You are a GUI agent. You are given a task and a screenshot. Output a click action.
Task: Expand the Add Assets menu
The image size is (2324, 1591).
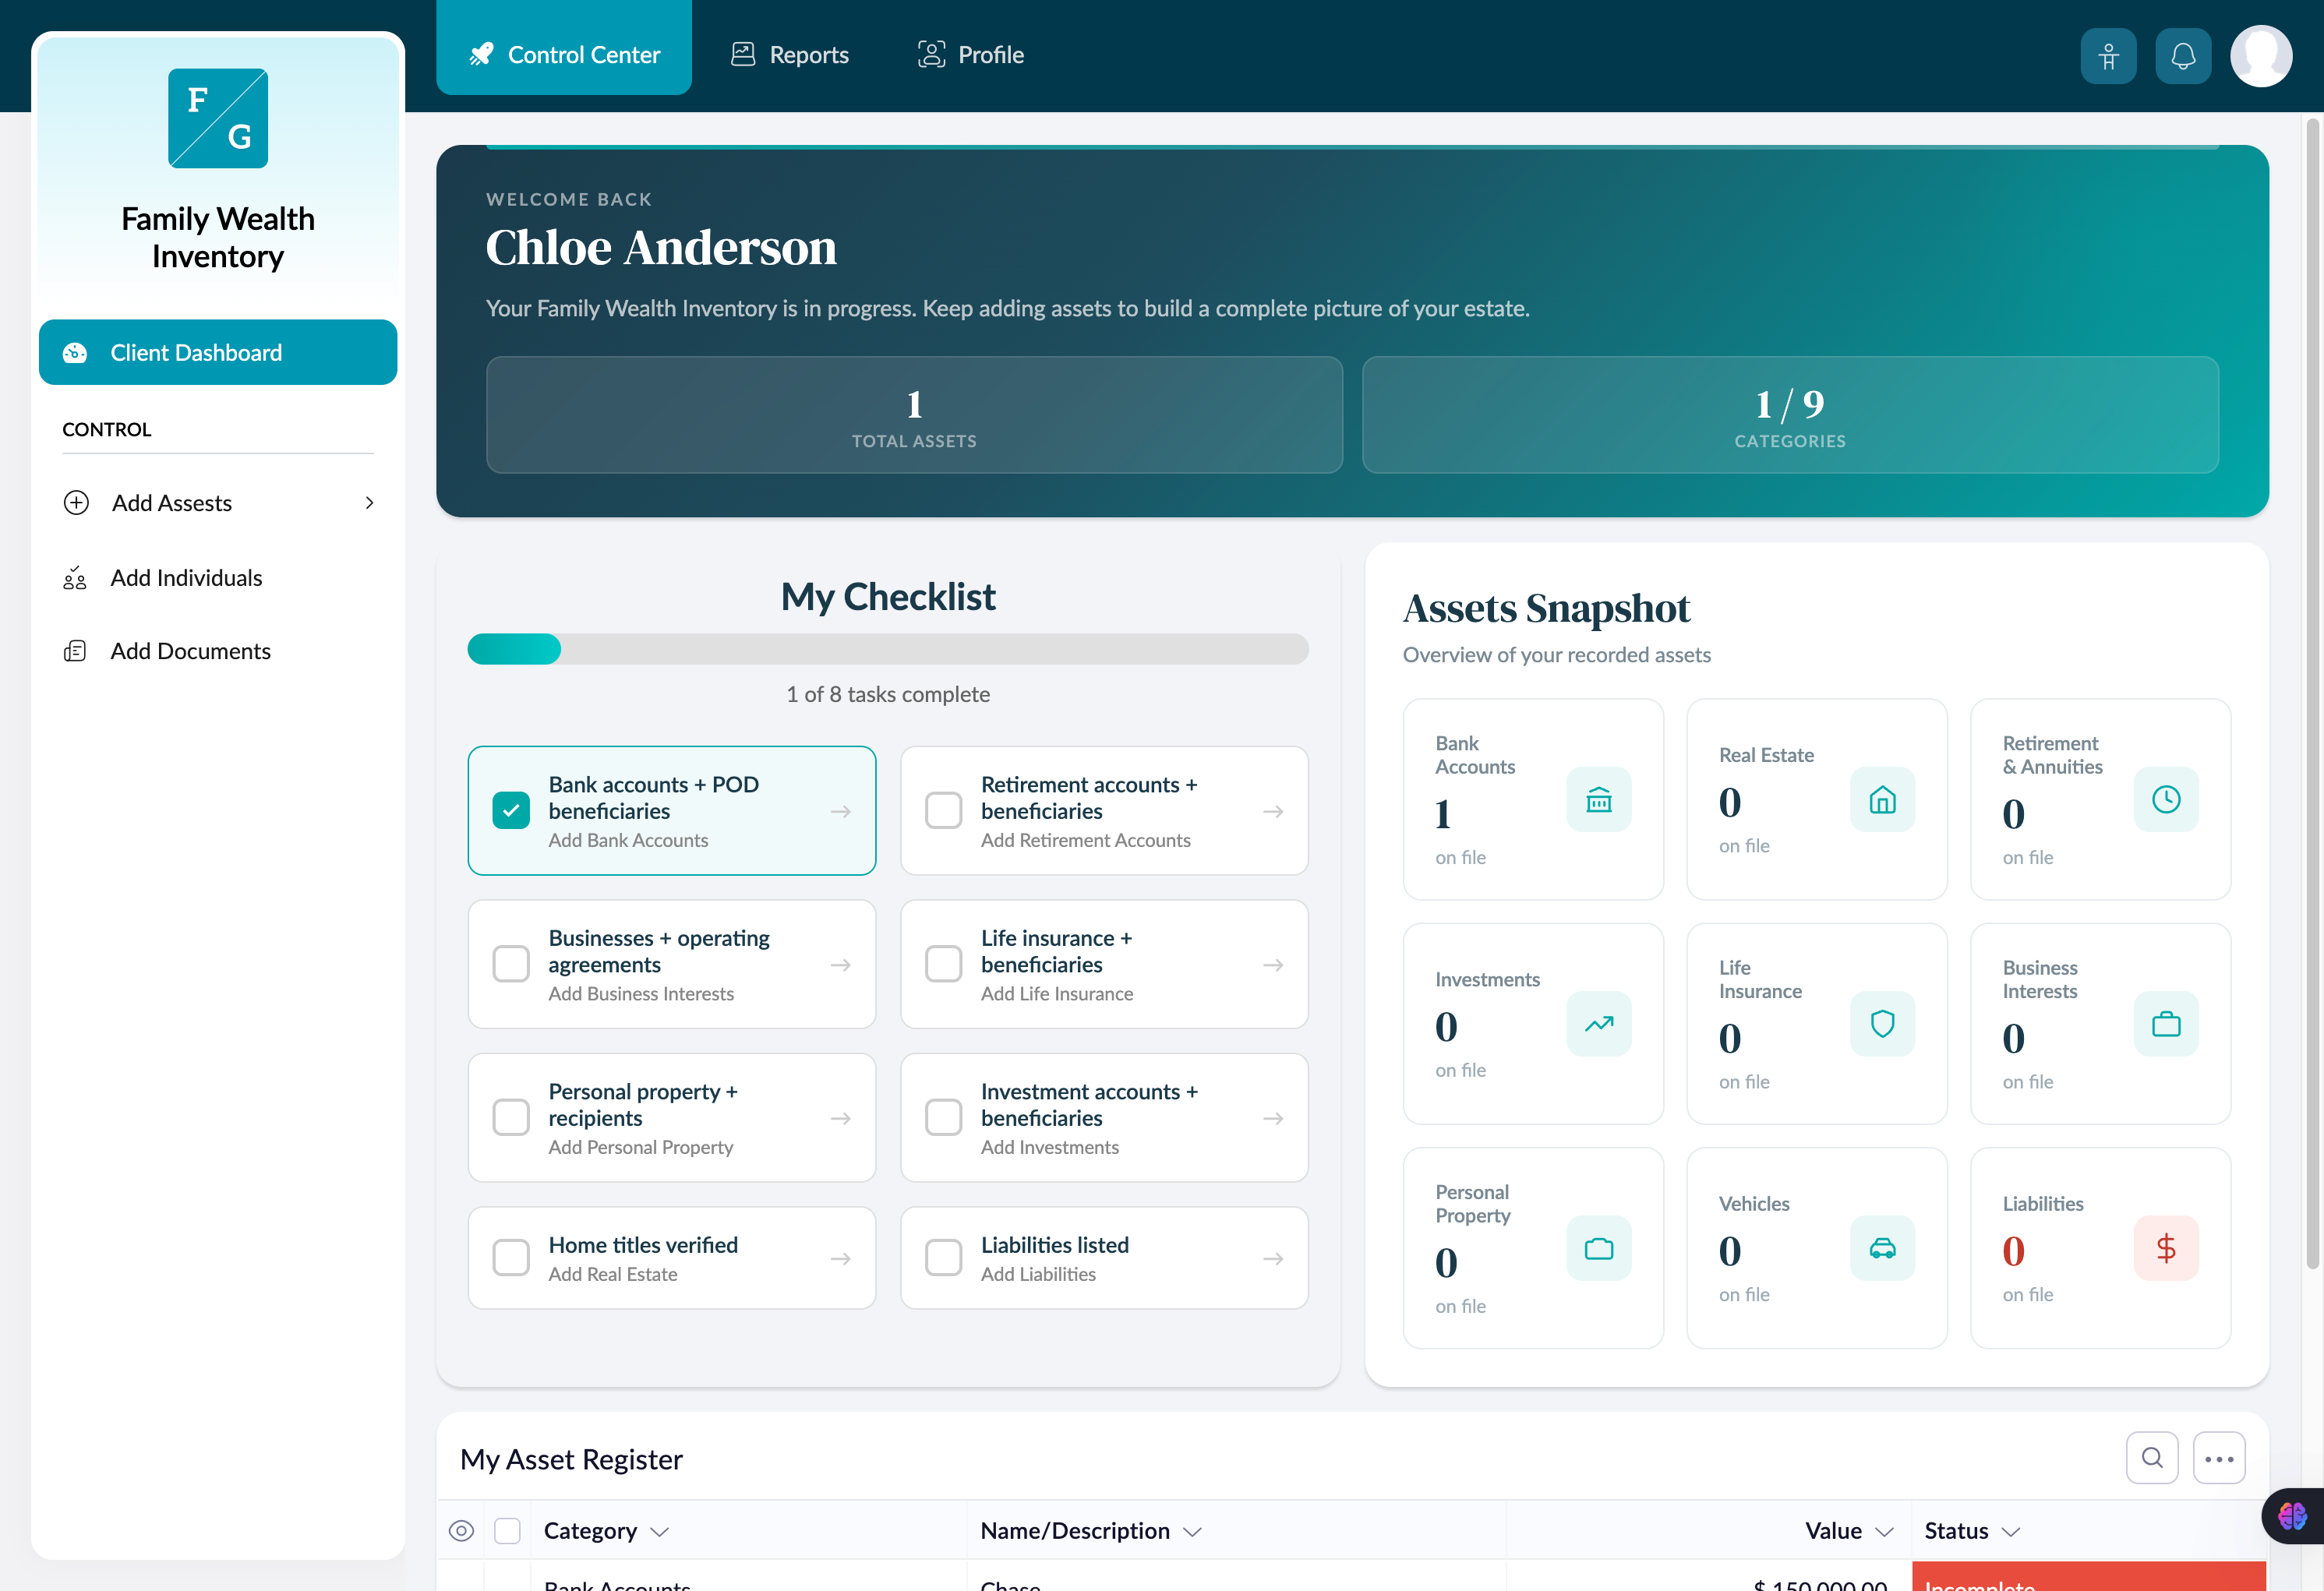(x=218, y=502)
